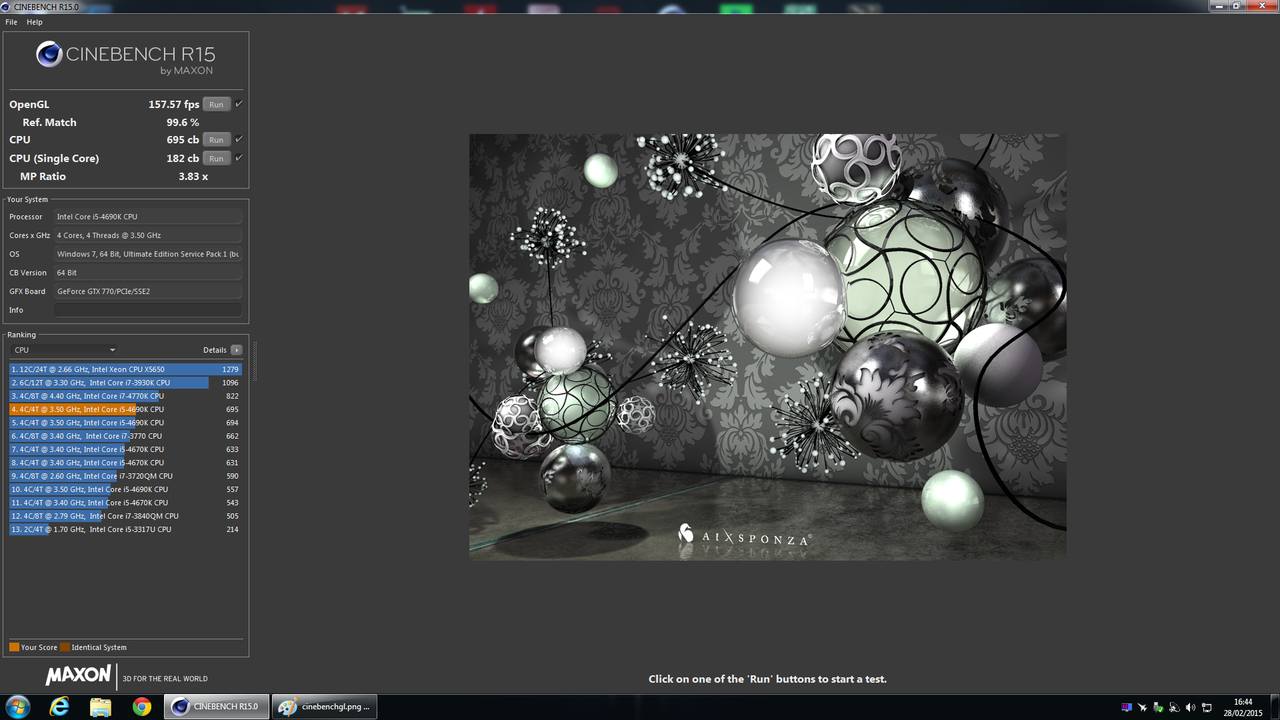Run the OpenGL benchmark

tap(216, 104)
